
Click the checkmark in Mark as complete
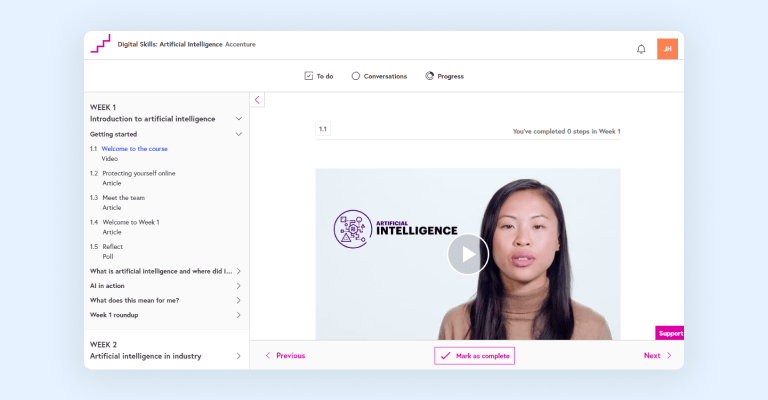(445, 356)
